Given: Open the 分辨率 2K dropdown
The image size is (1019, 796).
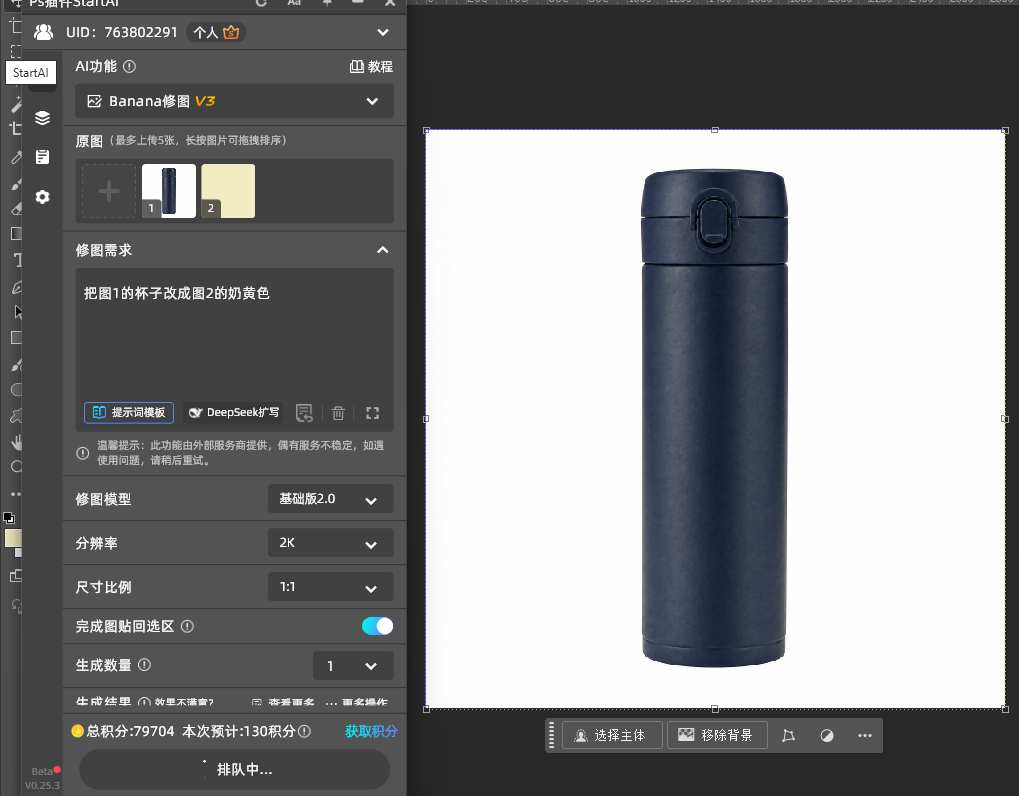Looking at the screenshot, I should click(331, 543).
